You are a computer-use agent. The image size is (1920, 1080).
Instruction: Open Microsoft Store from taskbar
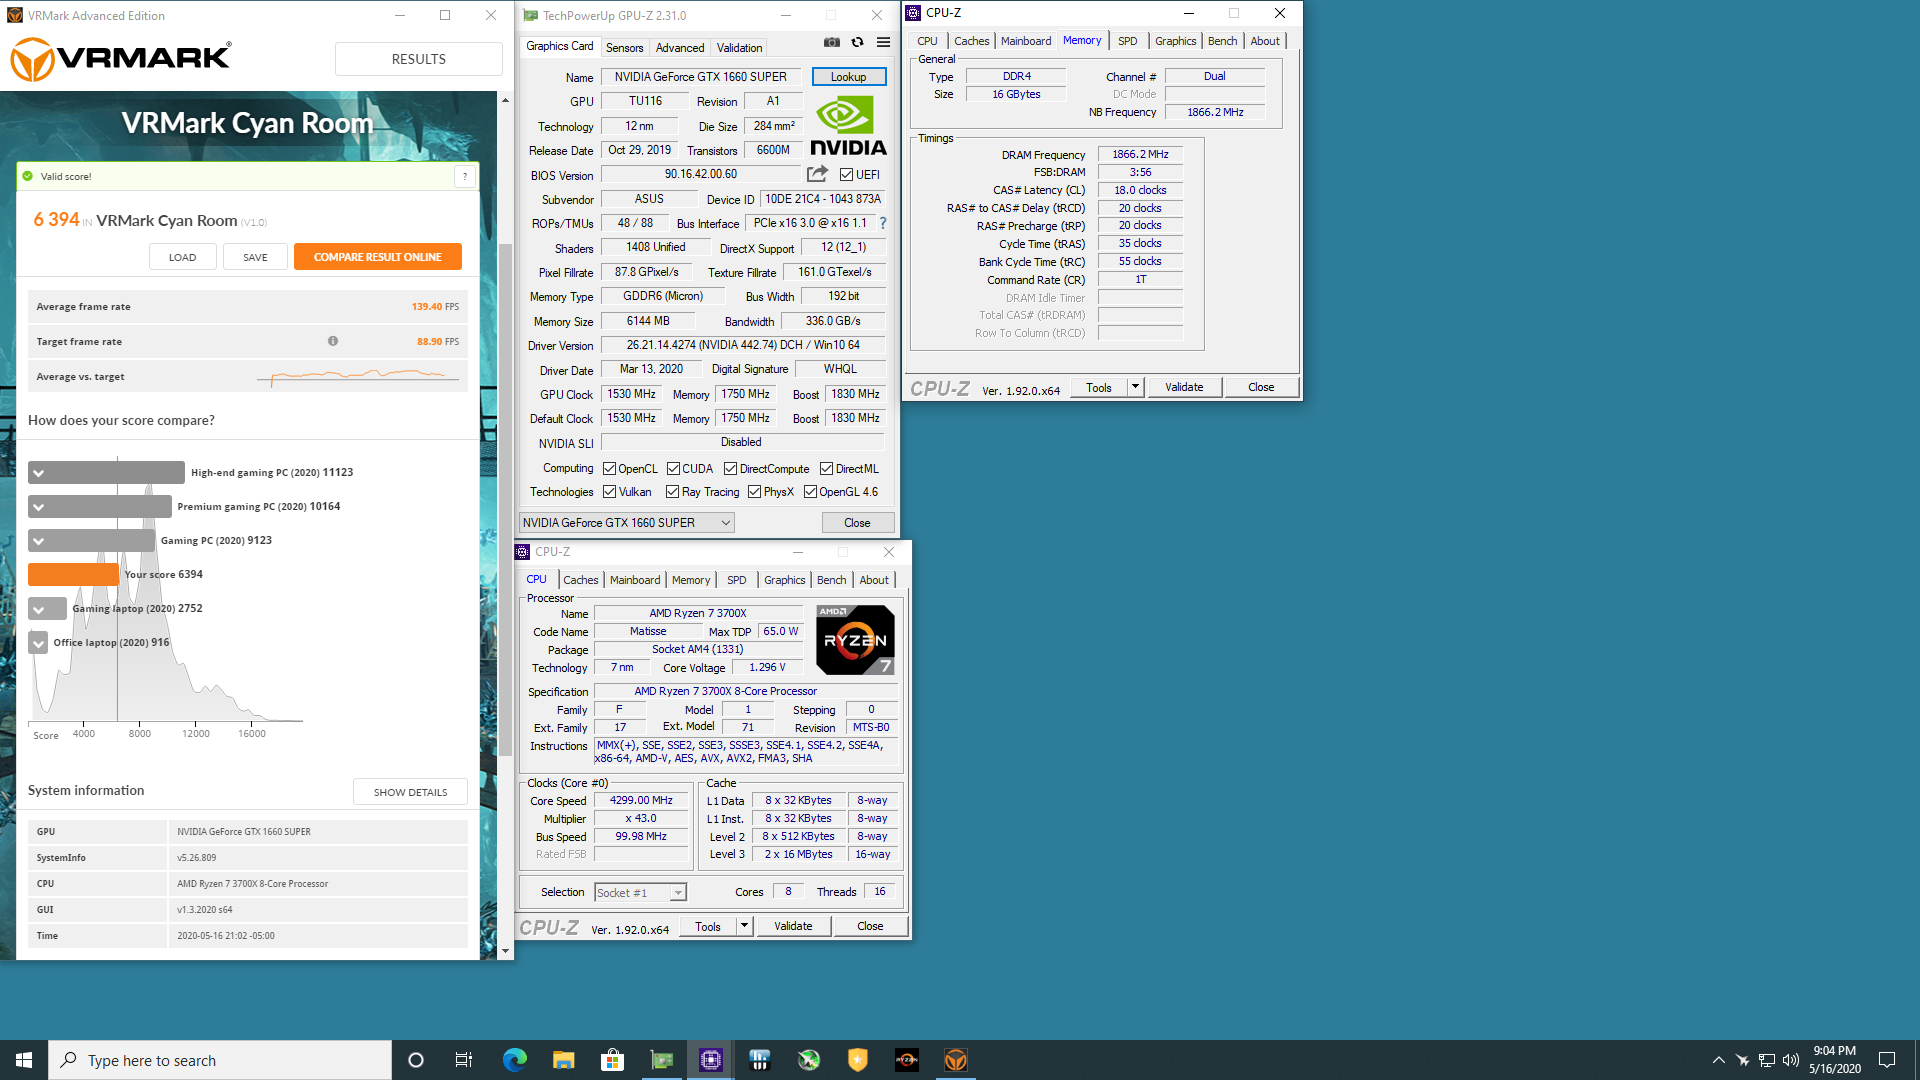pyautogui.click(x=612, y=1060)
